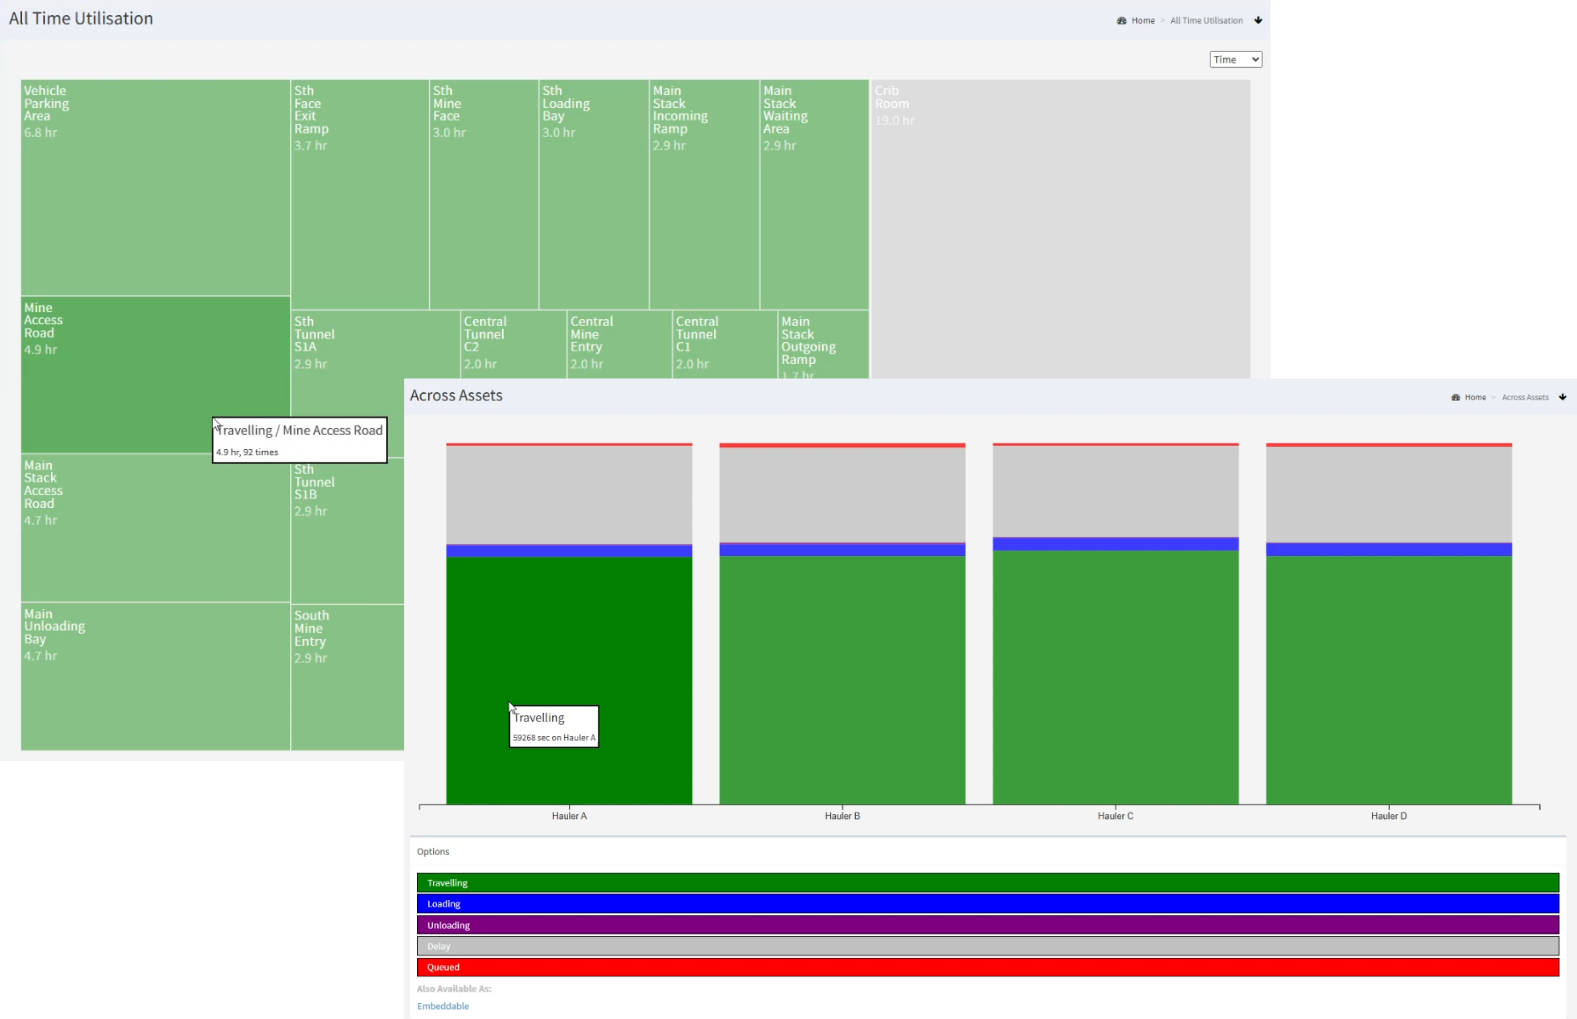Click down arrow icon beside Across Assets breadcrumb
The width and height of the screenshot is (1577, 1019).
1562,398
